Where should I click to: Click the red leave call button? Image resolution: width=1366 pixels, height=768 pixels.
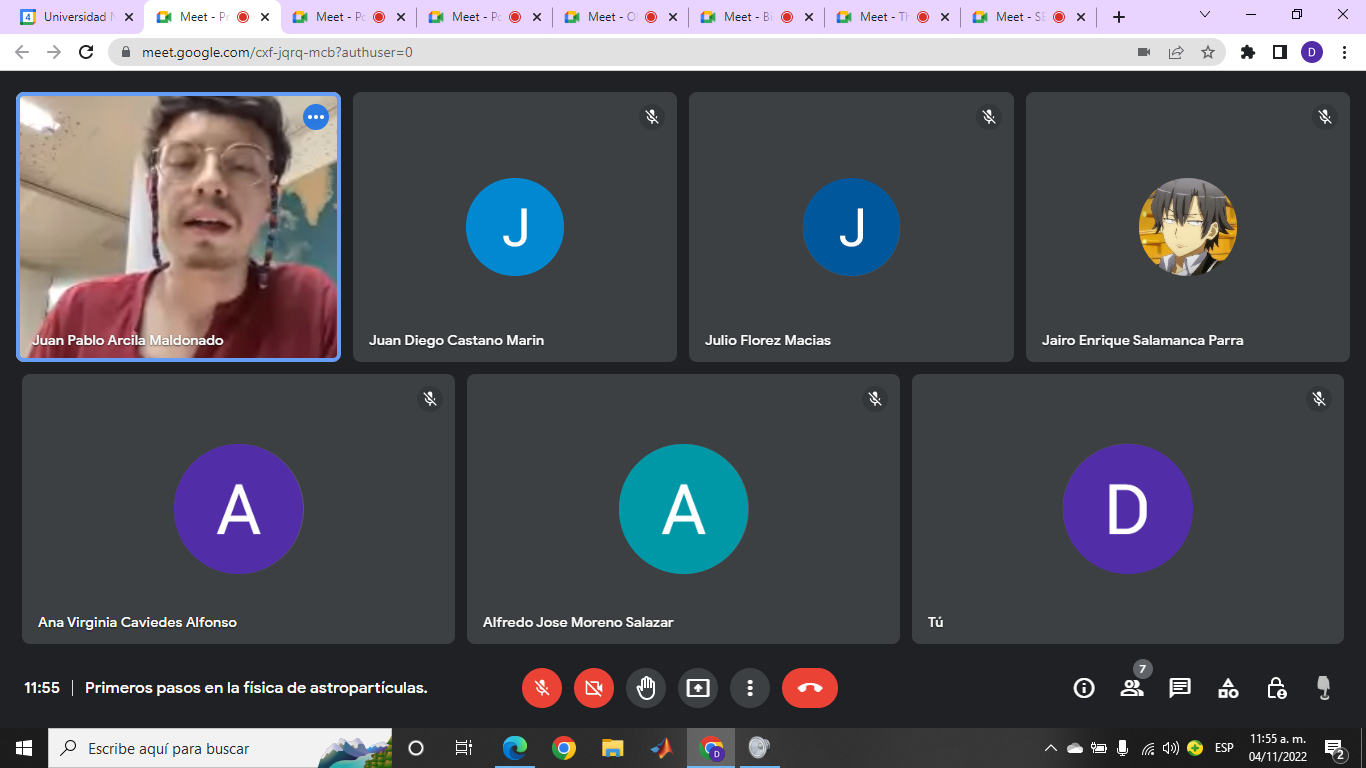pos(810,688)
